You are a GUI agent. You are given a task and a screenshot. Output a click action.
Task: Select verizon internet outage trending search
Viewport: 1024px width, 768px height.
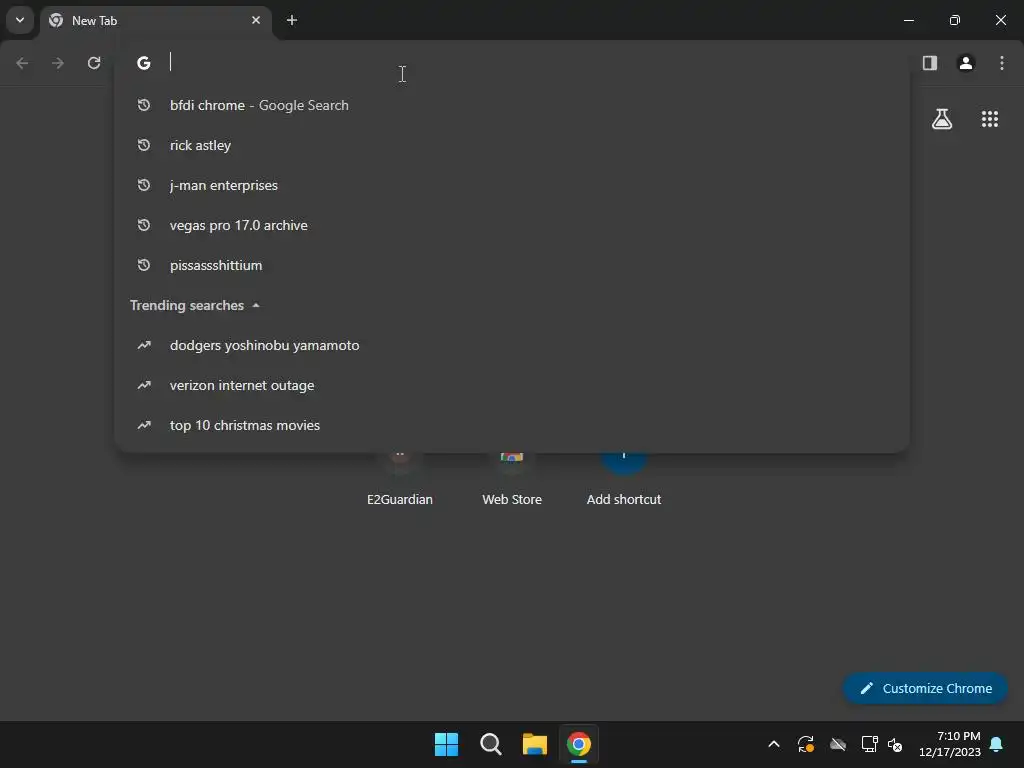512,385
